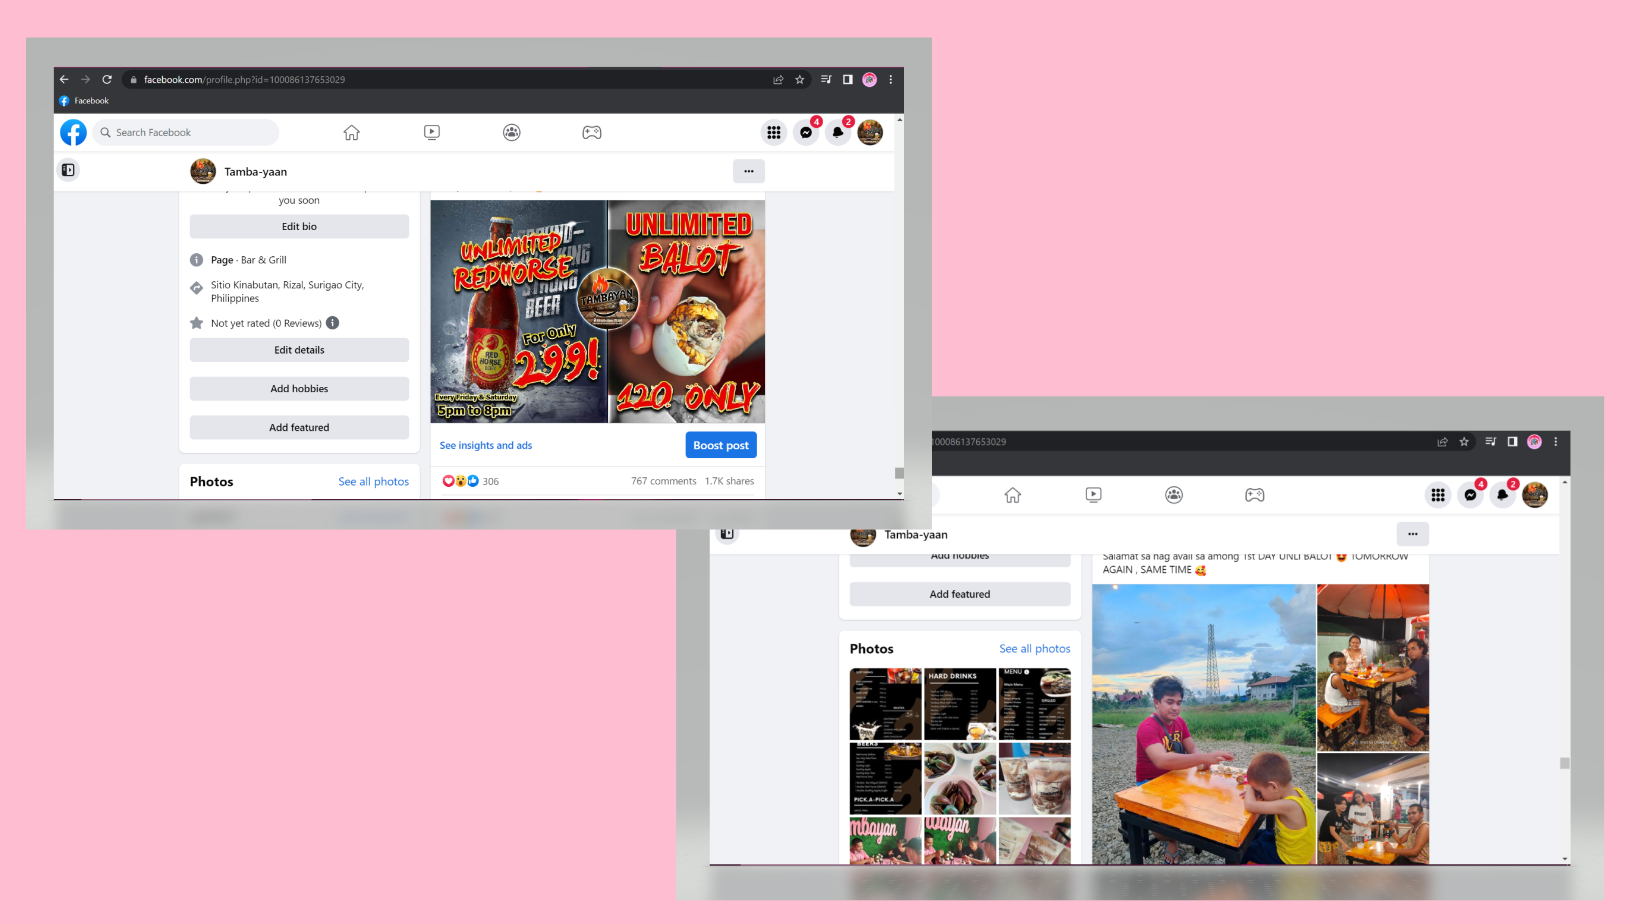Open Facebook Gaming in the lower-right window
Viewport: 1640px width, 924px height.
coord(1255,495)
